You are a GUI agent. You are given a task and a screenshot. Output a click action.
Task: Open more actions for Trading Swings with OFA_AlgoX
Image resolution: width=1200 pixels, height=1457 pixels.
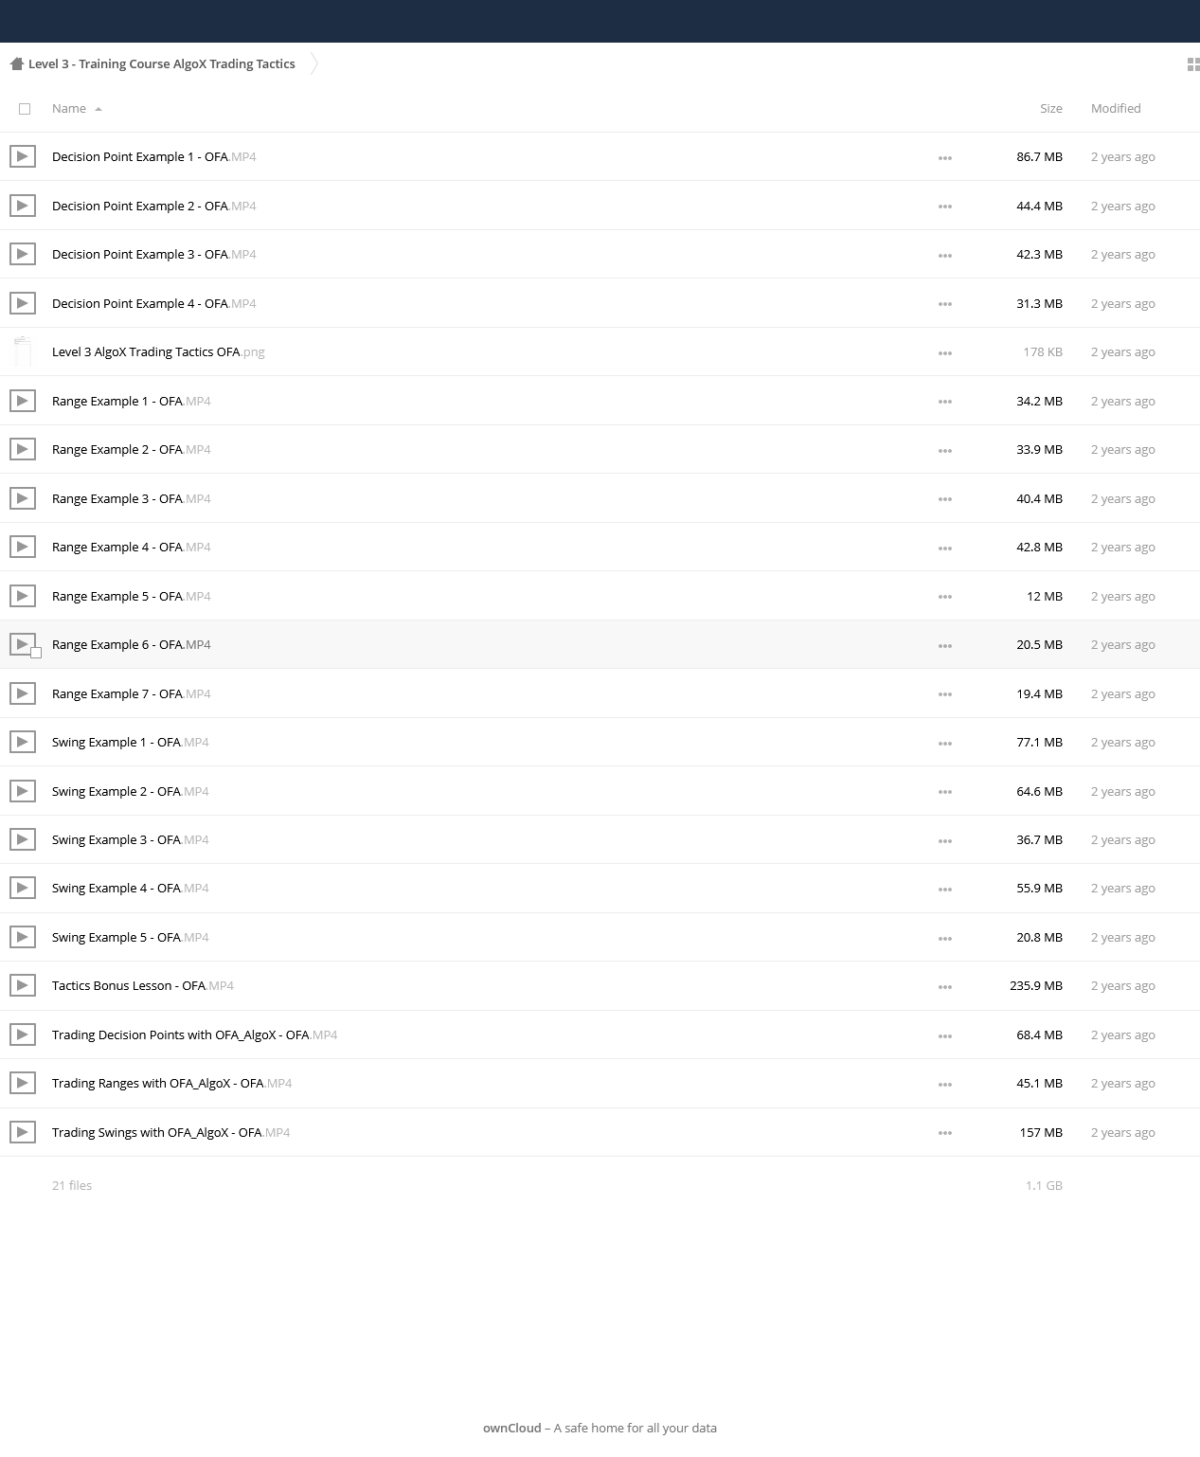(945, 1133)
